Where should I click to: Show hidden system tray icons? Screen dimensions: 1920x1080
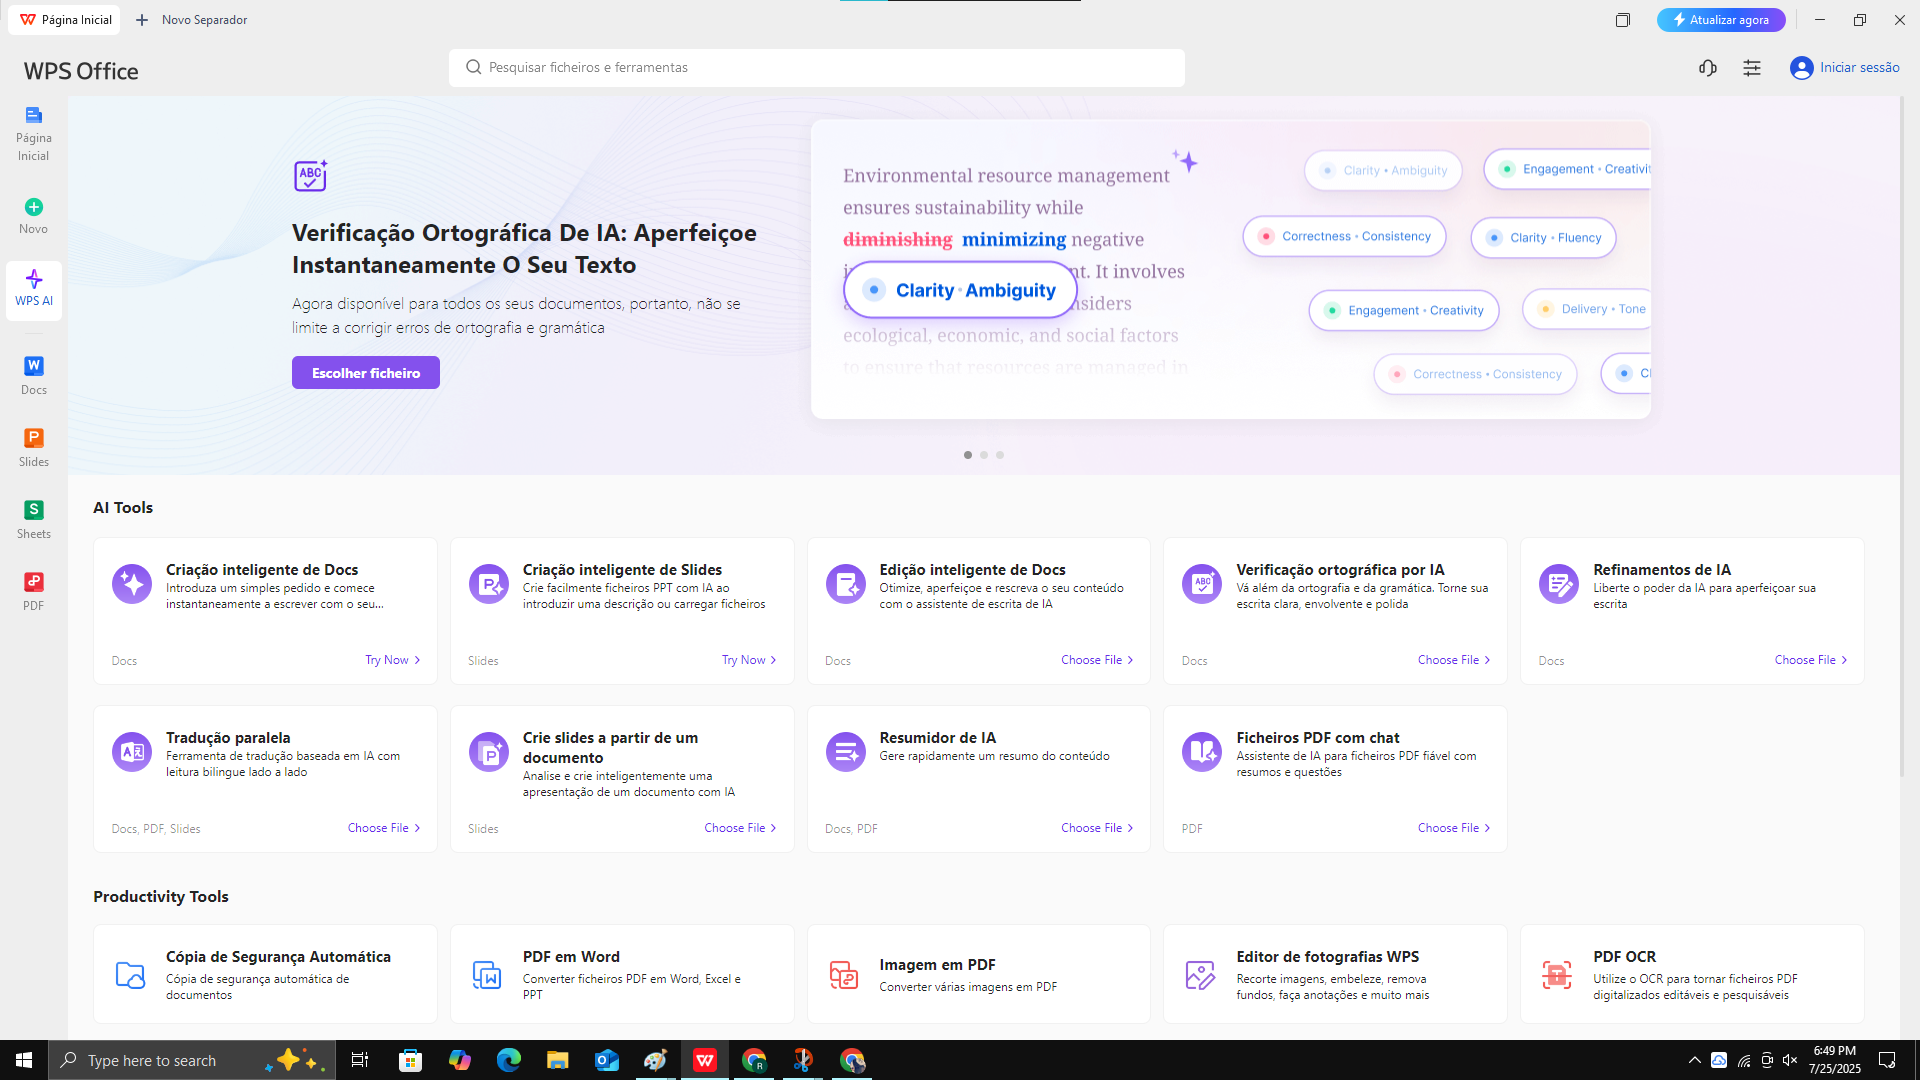pos(1694,1060)
